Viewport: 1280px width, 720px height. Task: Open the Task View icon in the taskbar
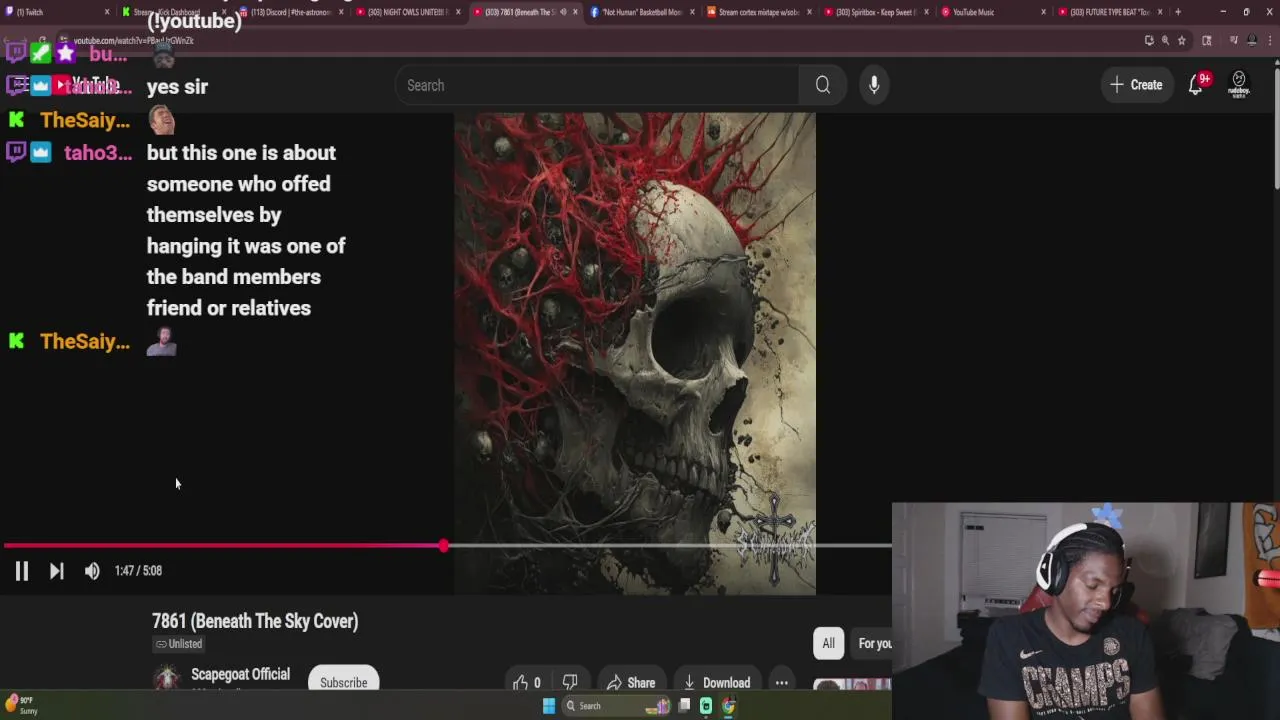(x=684, y=706)
